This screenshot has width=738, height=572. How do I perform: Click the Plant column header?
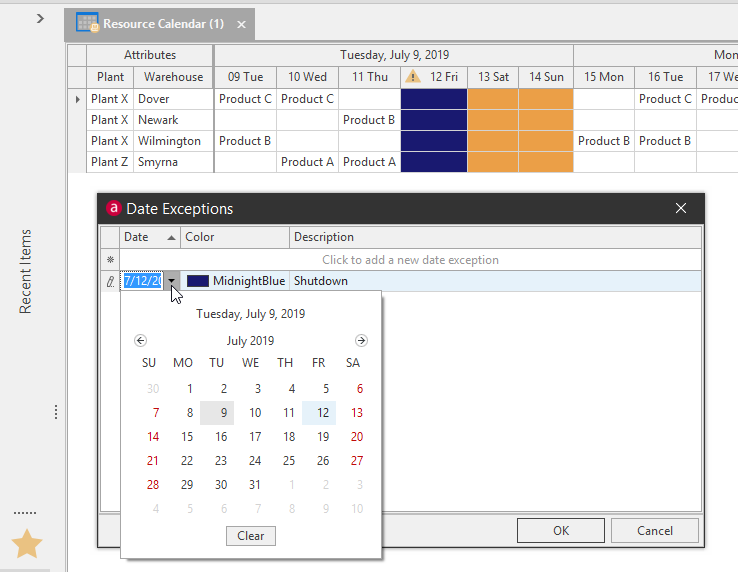[x=110, y=77]
